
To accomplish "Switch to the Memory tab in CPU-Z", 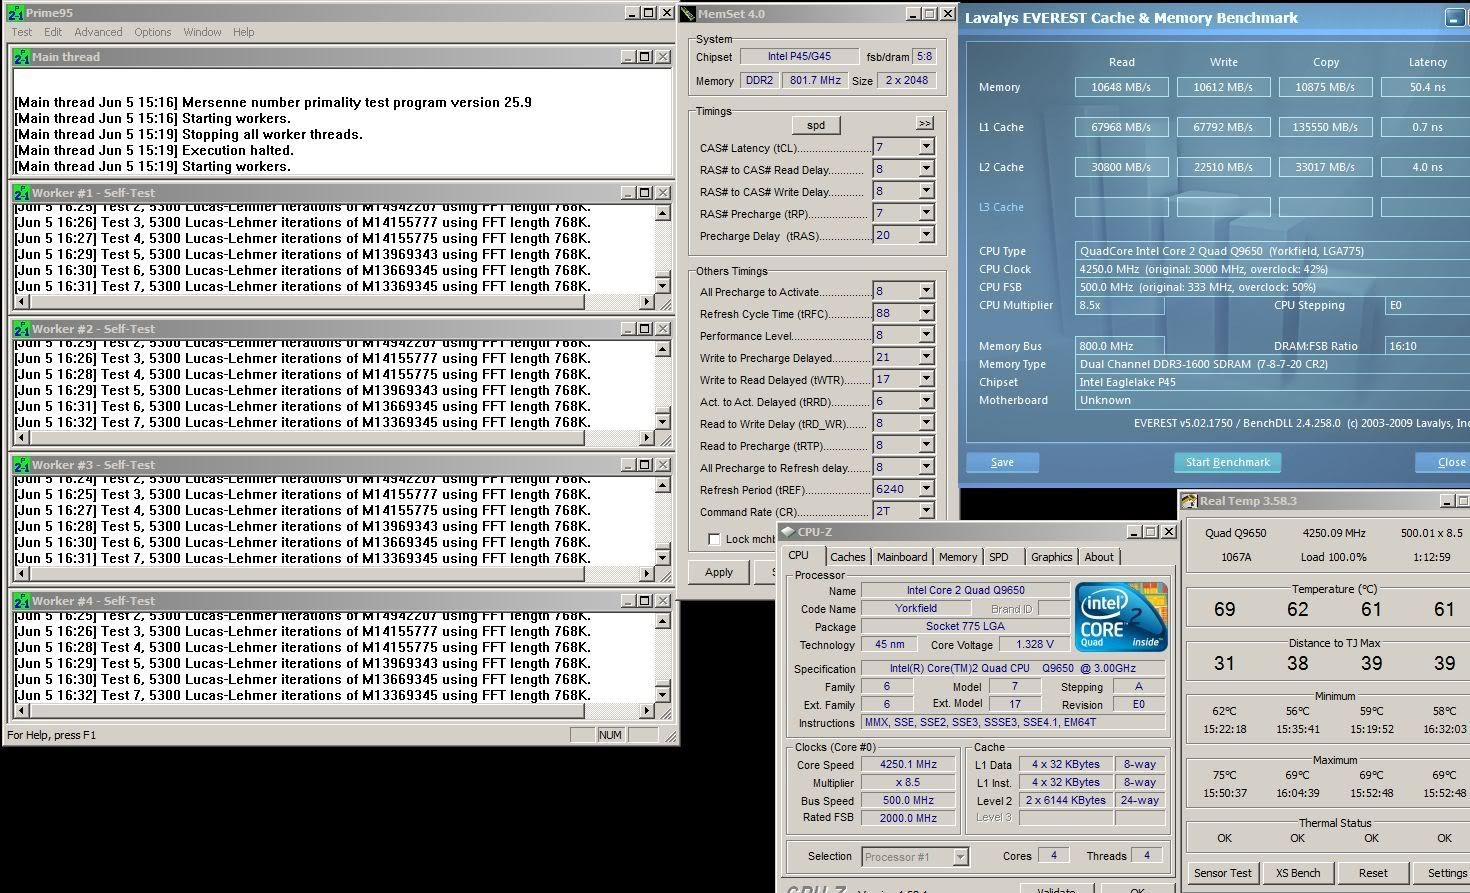I will 958,557.
